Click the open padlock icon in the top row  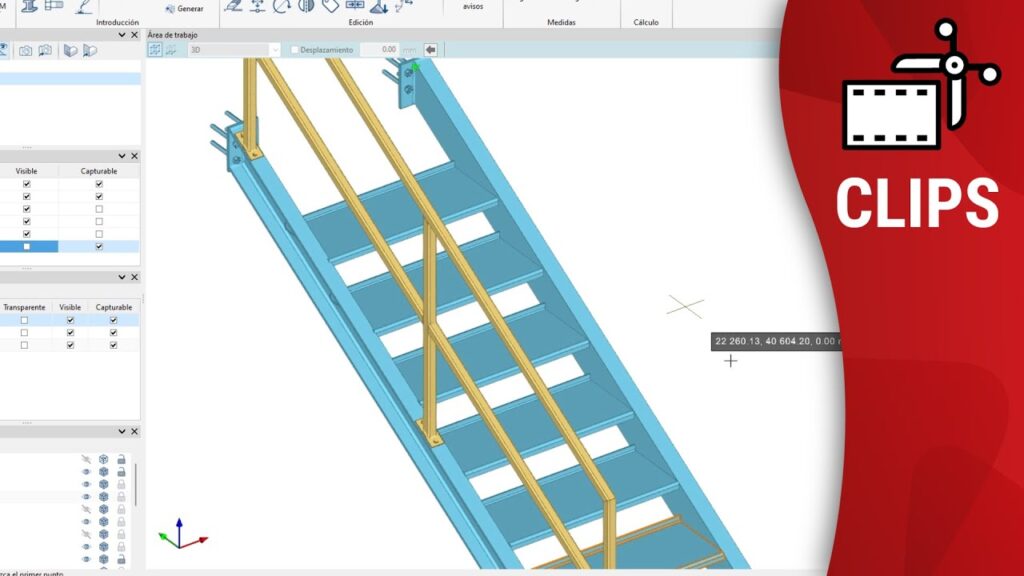[120, 459]
